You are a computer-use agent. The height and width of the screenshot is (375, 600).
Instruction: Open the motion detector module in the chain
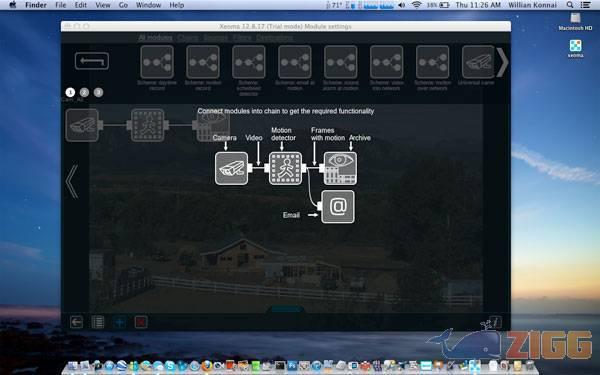148,125
